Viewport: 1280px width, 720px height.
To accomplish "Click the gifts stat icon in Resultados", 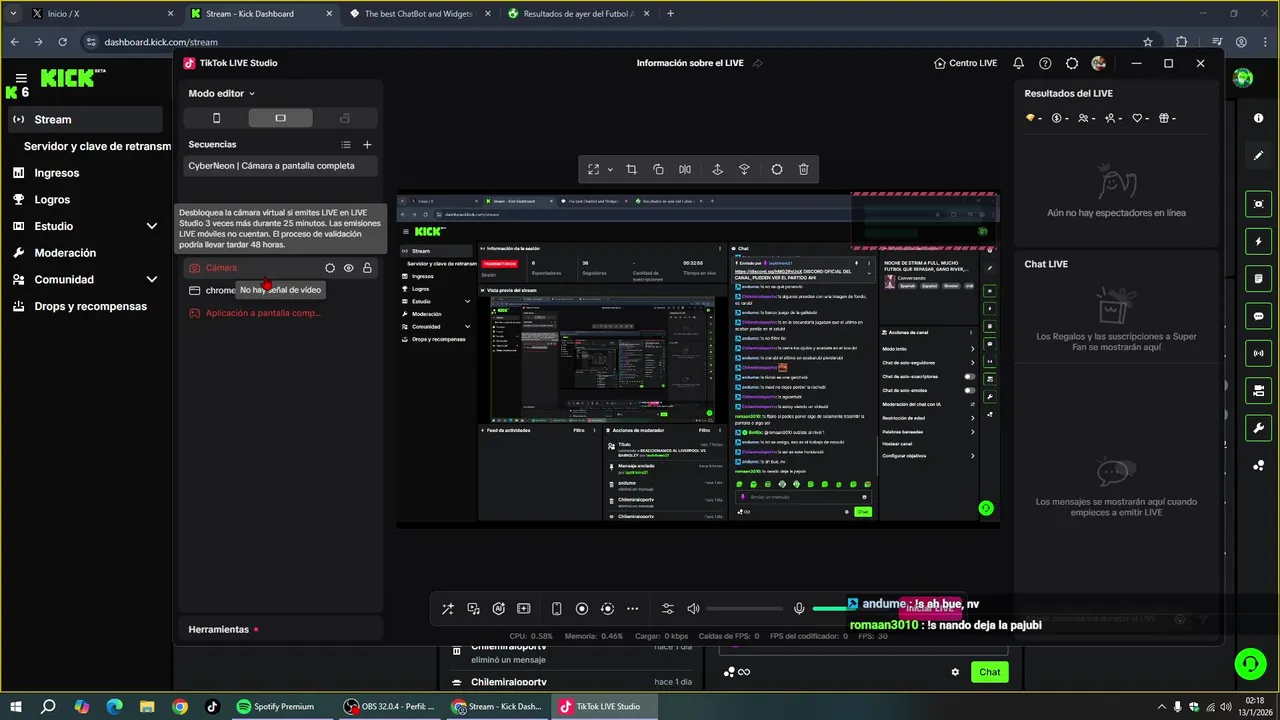I will pos(1167,118).
